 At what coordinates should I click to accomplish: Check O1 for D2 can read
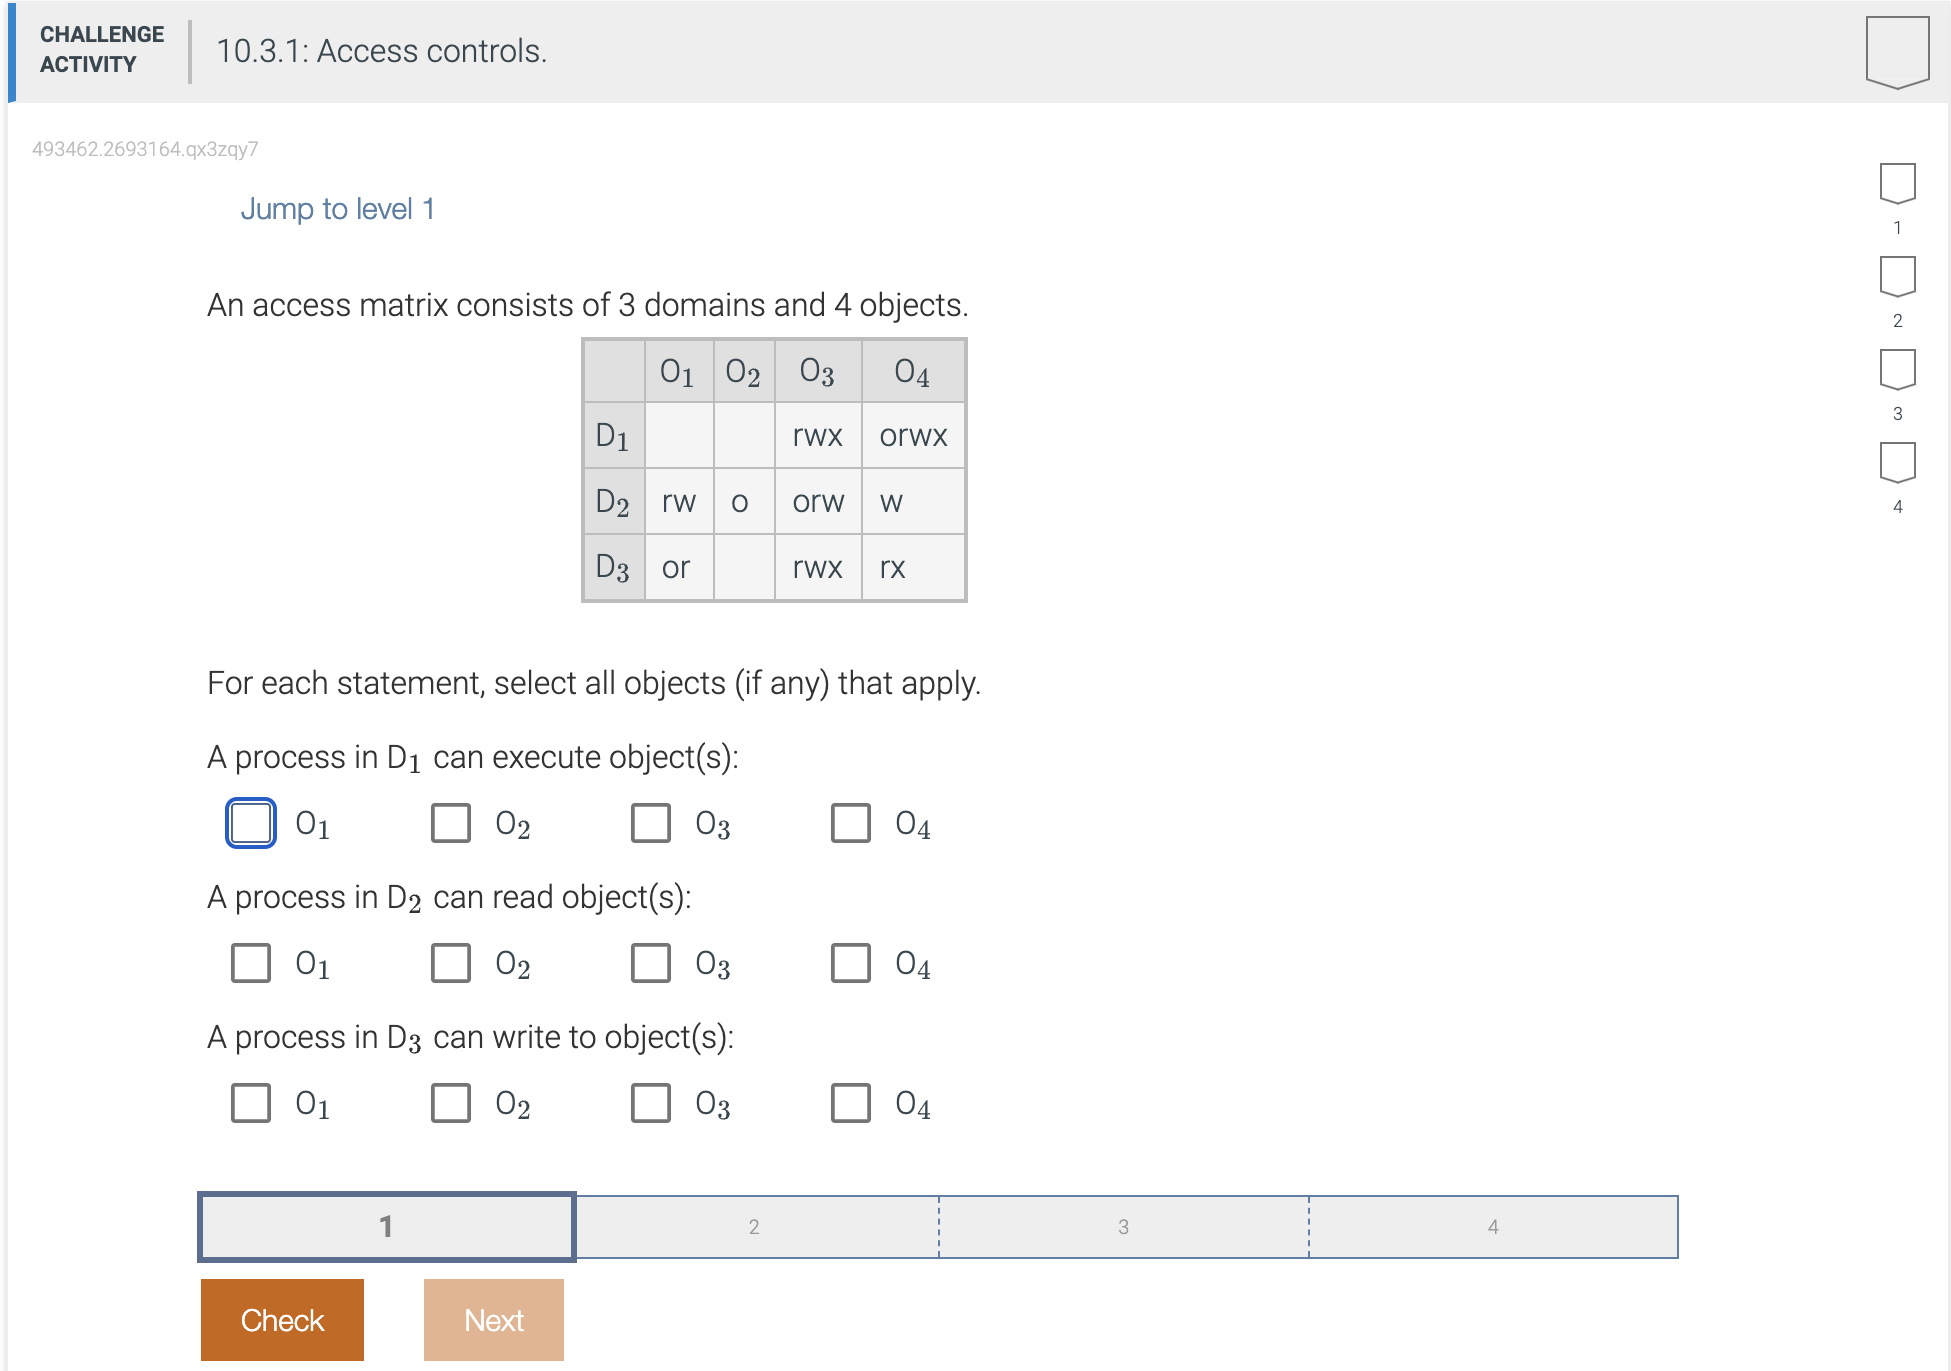251,963
